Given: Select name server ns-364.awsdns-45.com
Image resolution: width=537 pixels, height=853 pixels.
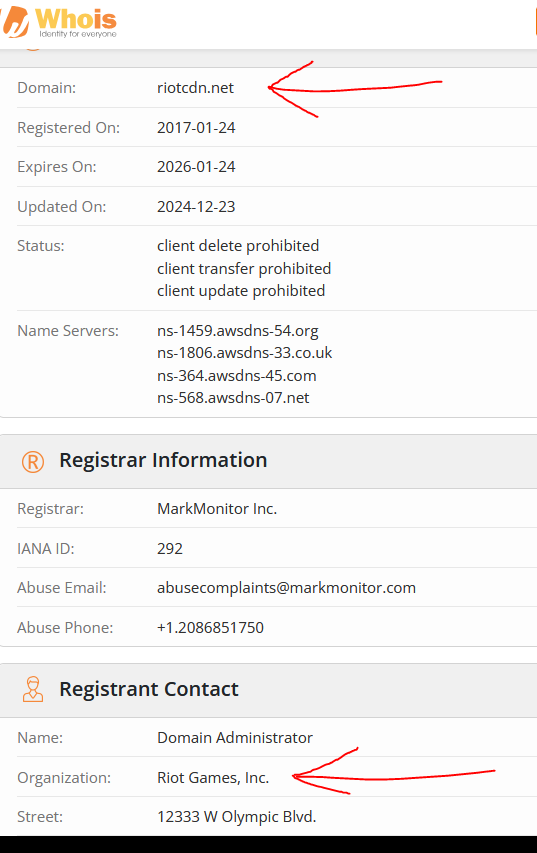Looking at the screenshot, I should tap(237, 375).
